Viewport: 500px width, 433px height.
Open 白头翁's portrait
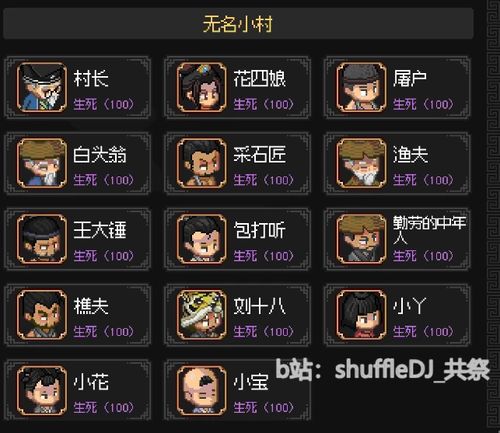pos(42,163)
